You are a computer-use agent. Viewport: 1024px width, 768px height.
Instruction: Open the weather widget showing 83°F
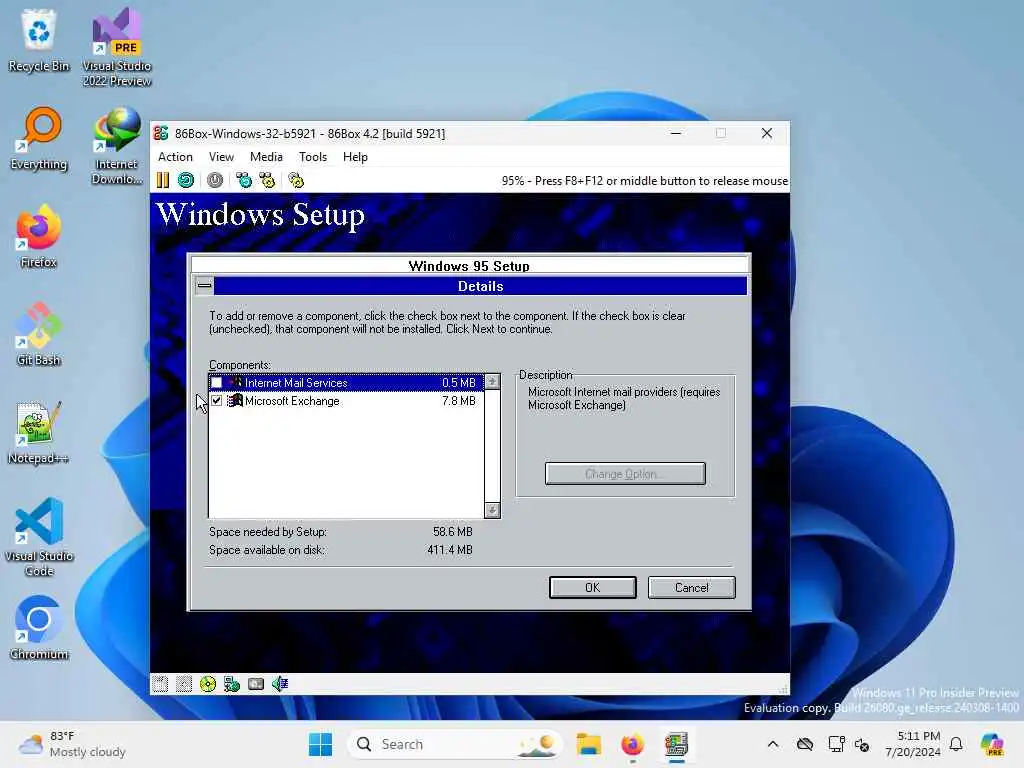click(x=72, y=744)
